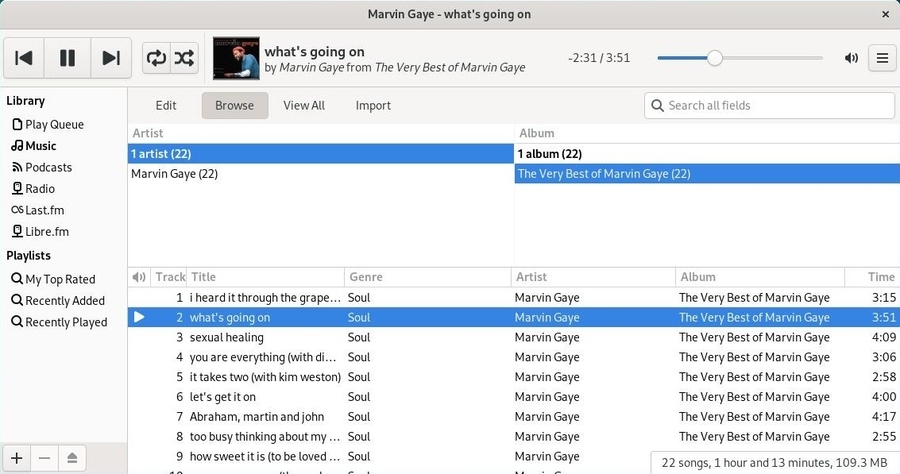Click the playing indicator on track 2
Viewport: 900px width, 474px height.
point(139,317)
